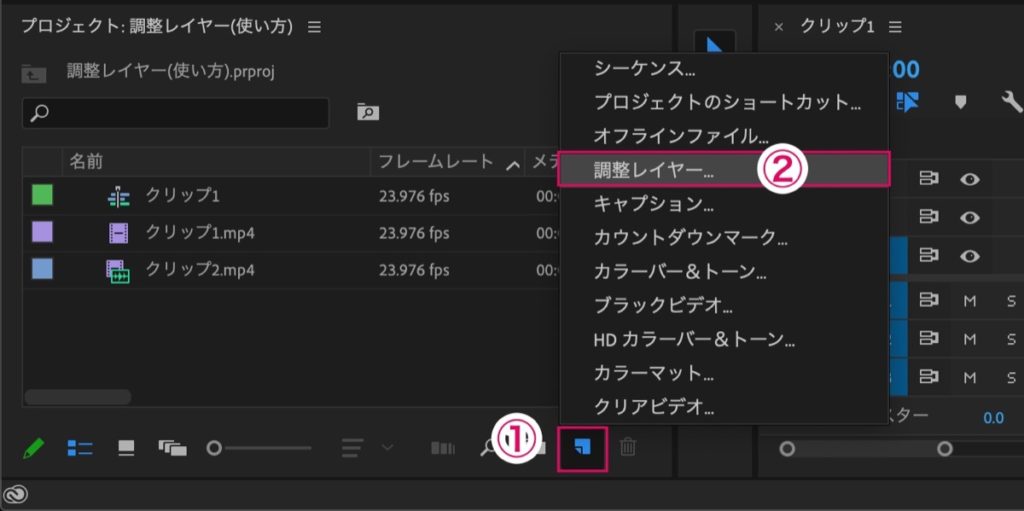This screenshot has width=1024, height=511.
Task: Mute the third audio track M button
Action: 970,377
